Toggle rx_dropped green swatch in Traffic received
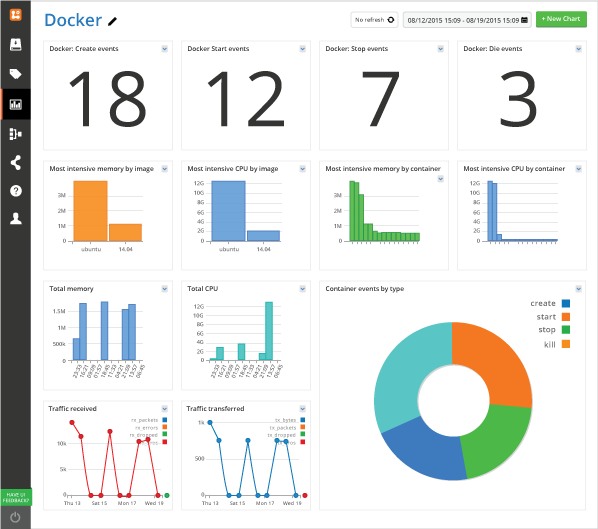 (165, 434)
